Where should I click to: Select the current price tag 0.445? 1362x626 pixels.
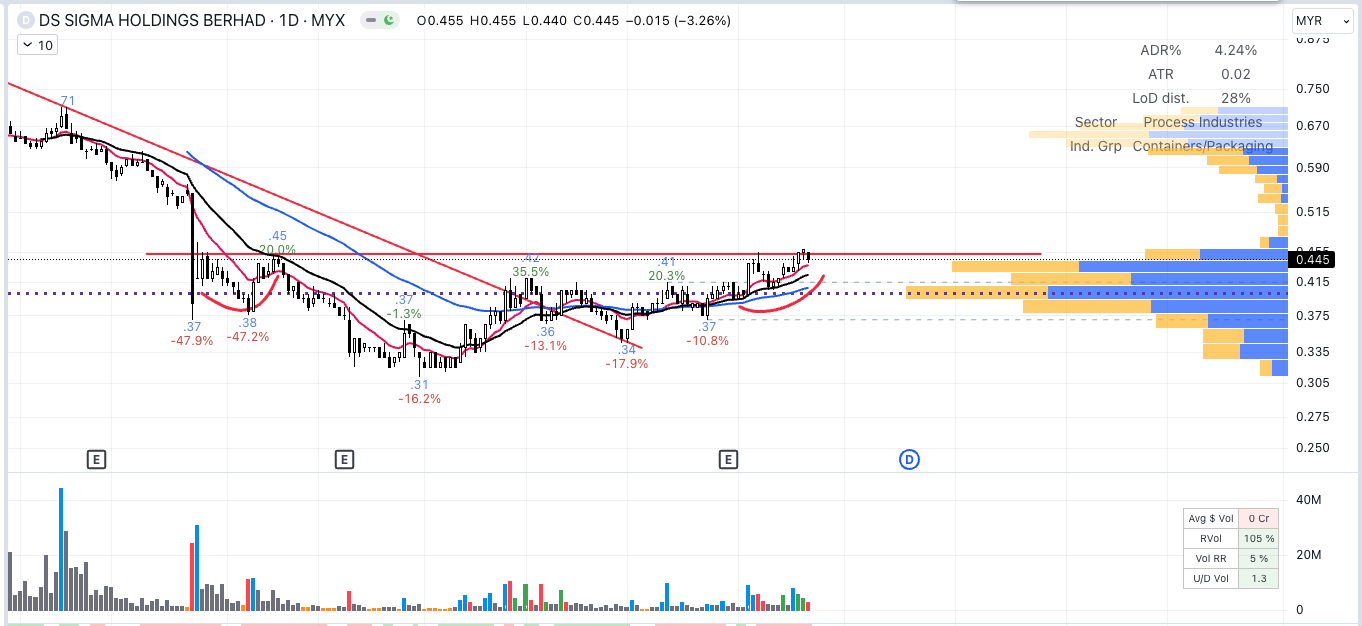pos(1310,260)
